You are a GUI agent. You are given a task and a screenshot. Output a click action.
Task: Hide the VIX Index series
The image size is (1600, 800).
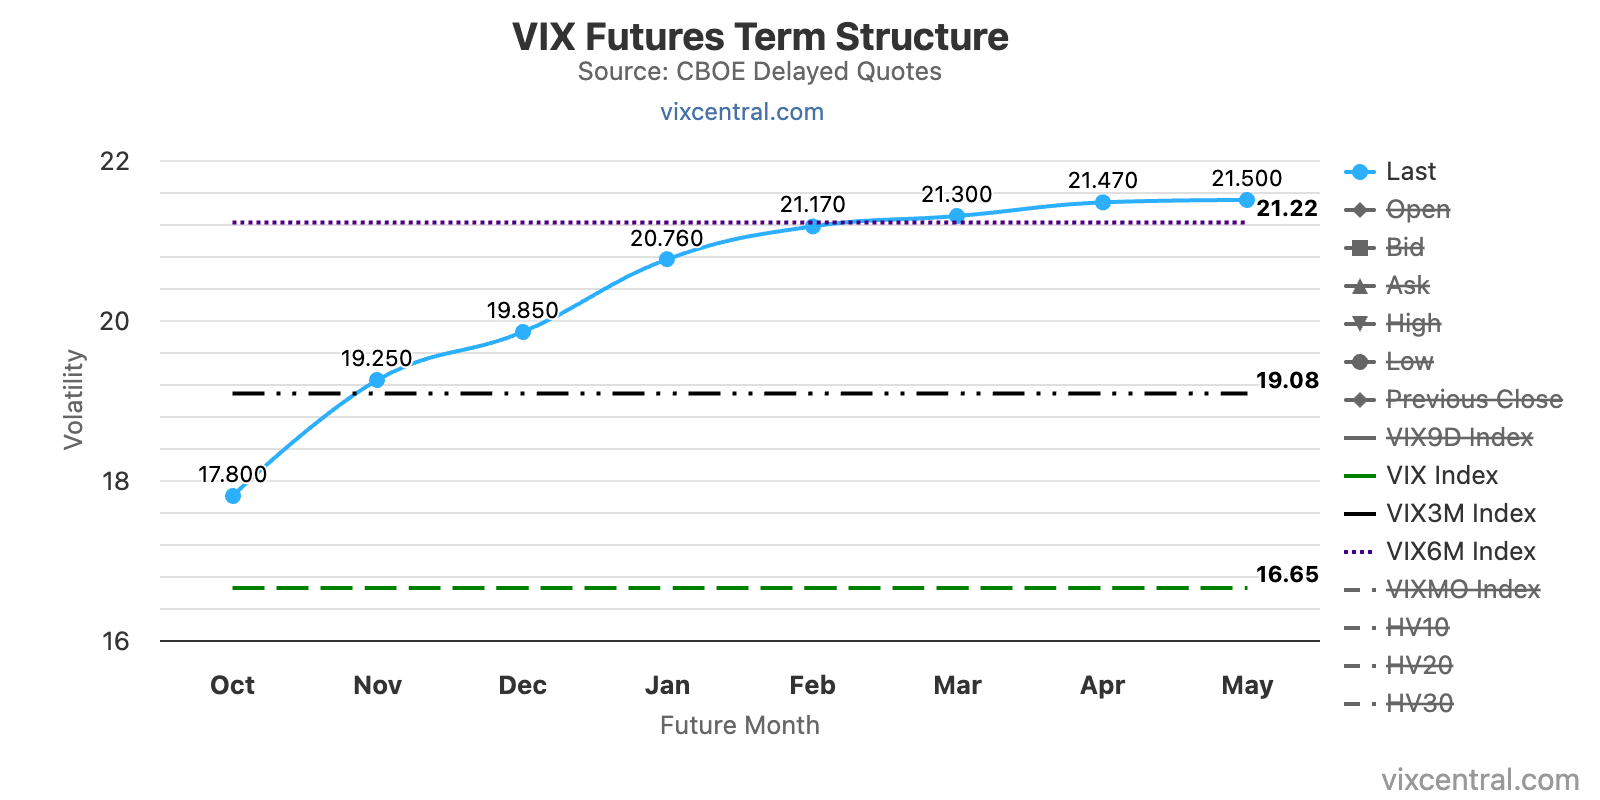[1441, 476]
